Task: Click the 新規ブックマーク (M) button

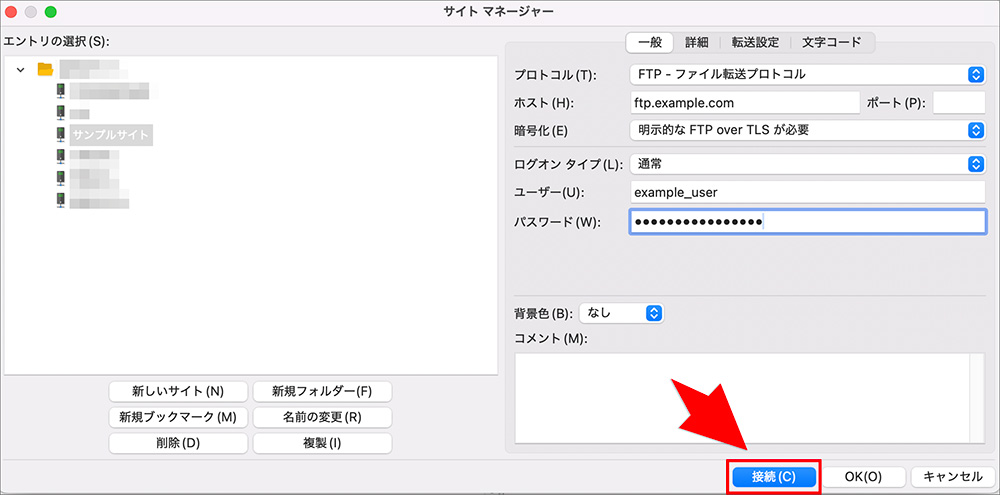Action: coord(178,417)
